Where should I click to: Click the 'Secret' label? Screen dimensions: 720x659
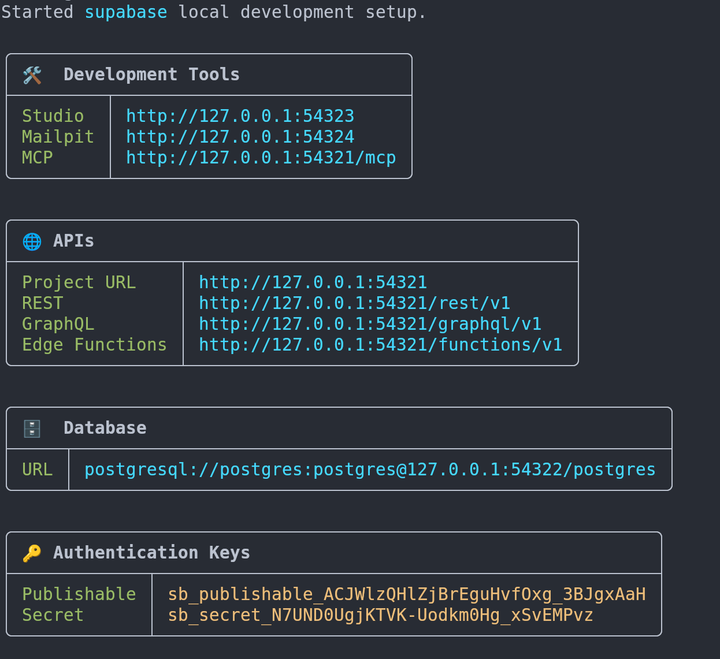tap(53, 615)
